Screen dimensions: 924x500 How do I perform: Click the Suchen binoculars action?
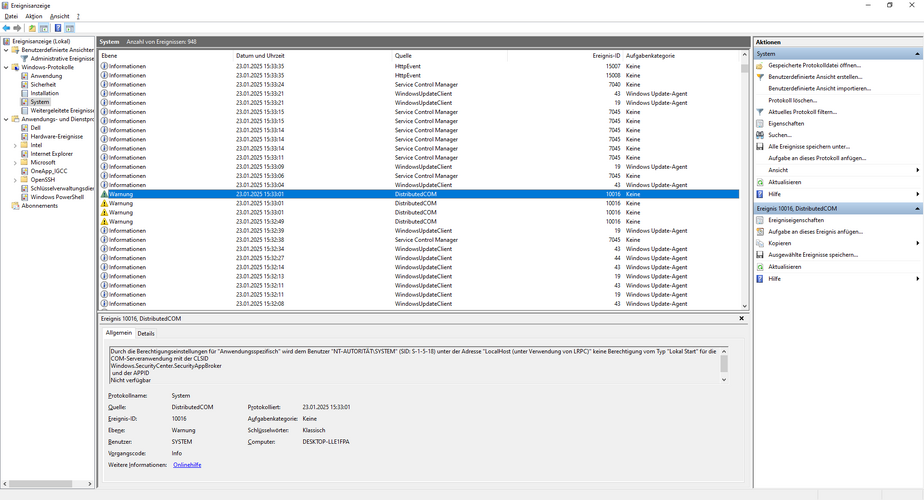click(780, 135)
